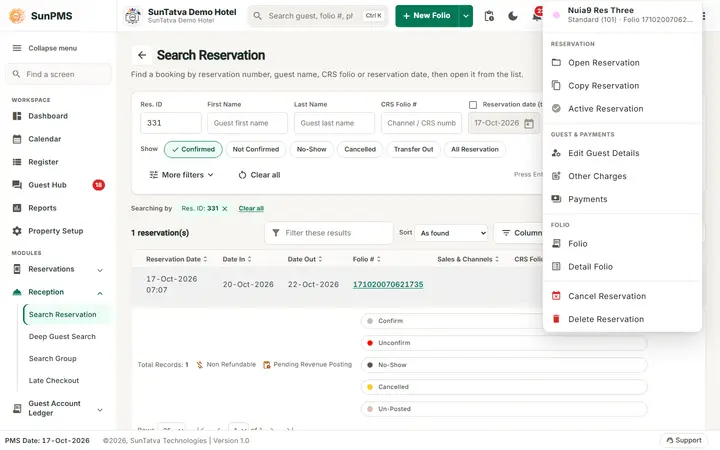
Task: Toggle the Confirmed filter chip
Action: coord(193,150)
